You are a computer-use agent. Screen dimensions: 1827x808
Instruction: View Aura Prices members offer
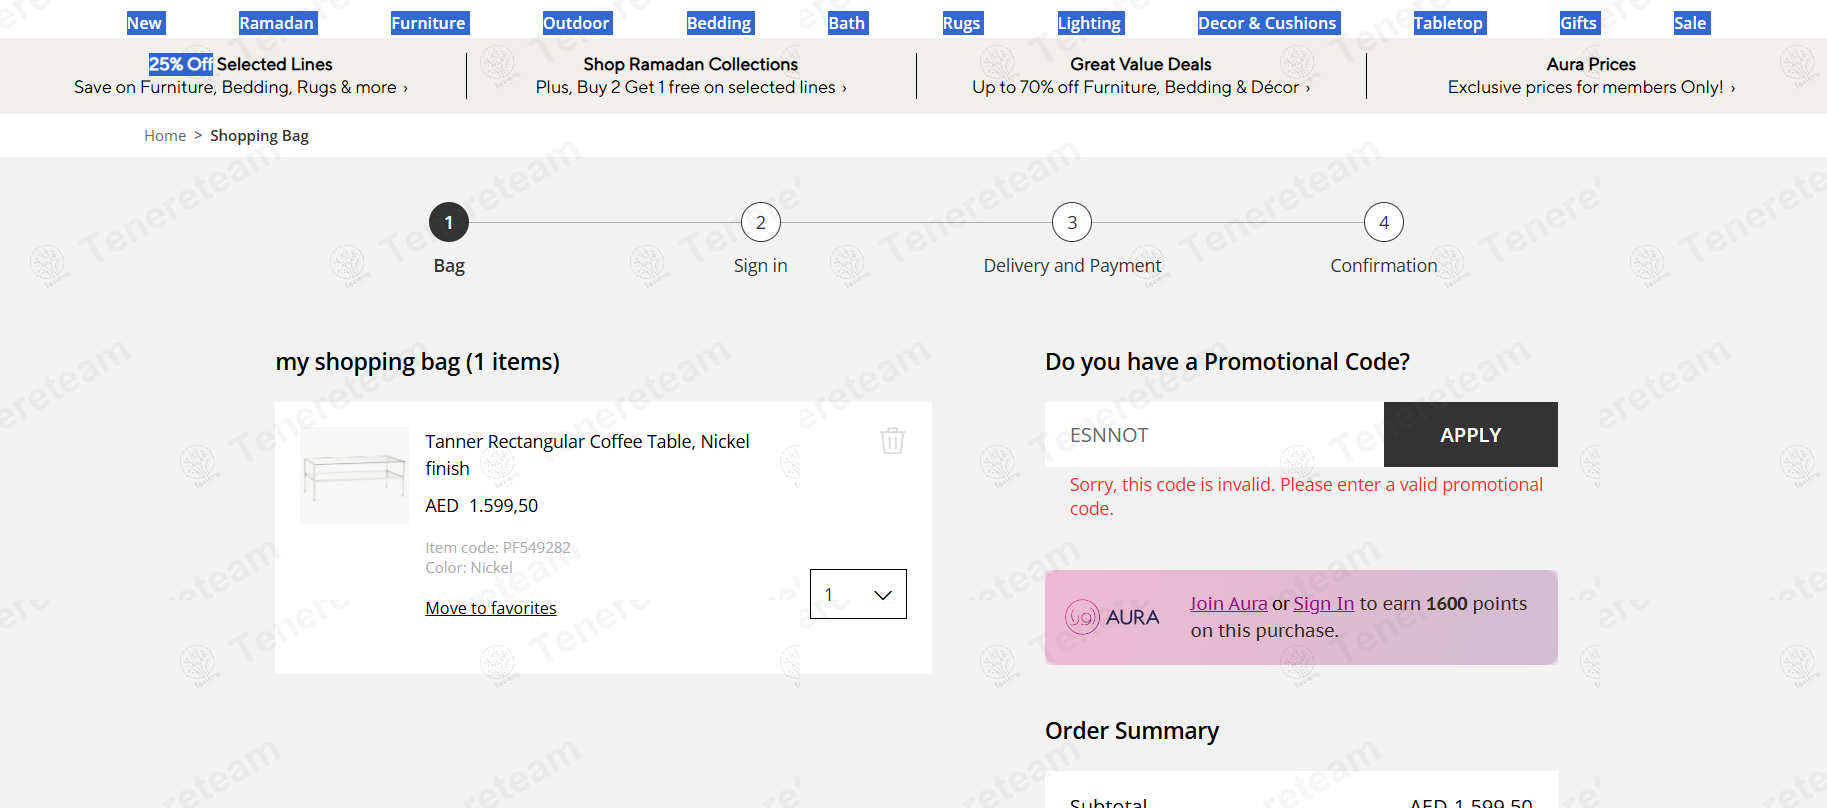pos(1591,76)
